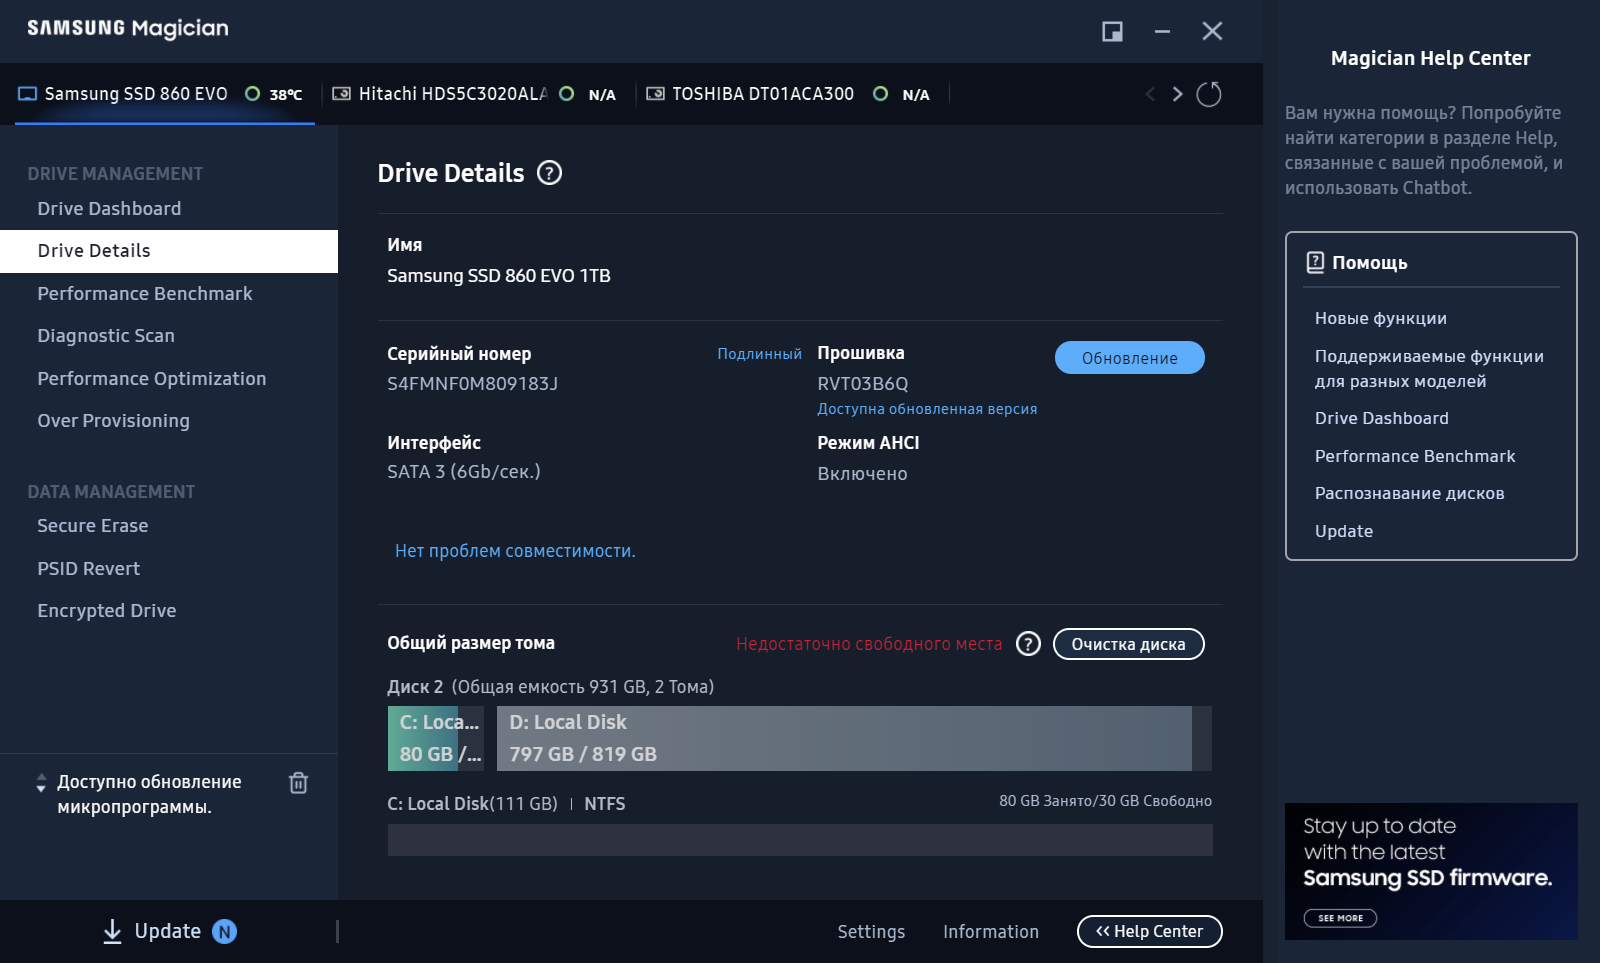Collapse panel with Help Center button
The width and height of the screenshot is (1600, 963).
pyautogui.click(x=1150, y=931)
